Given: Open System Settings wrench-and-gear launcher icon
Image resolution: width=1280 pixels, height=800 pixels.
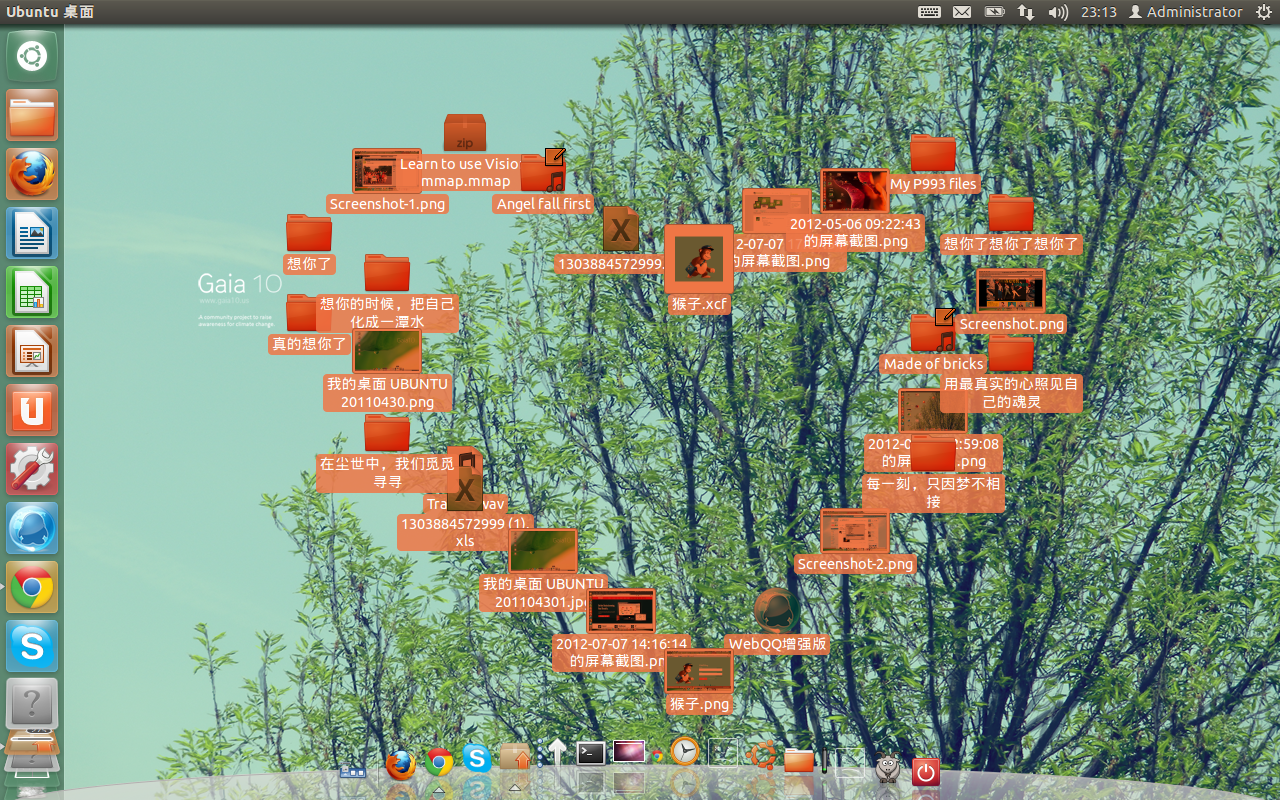Looking at the screenshot, I should [x=32, y=469].
